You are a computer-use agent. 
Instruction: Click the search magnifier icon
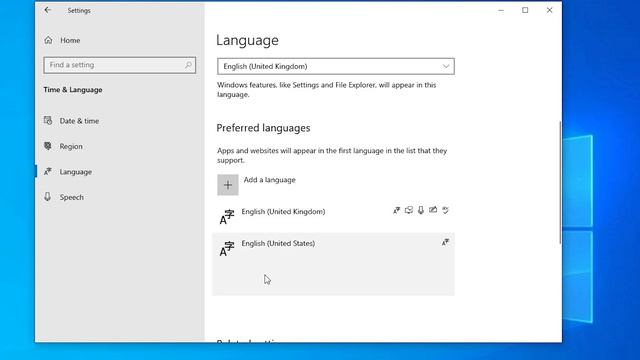click(x=188, y=65)
